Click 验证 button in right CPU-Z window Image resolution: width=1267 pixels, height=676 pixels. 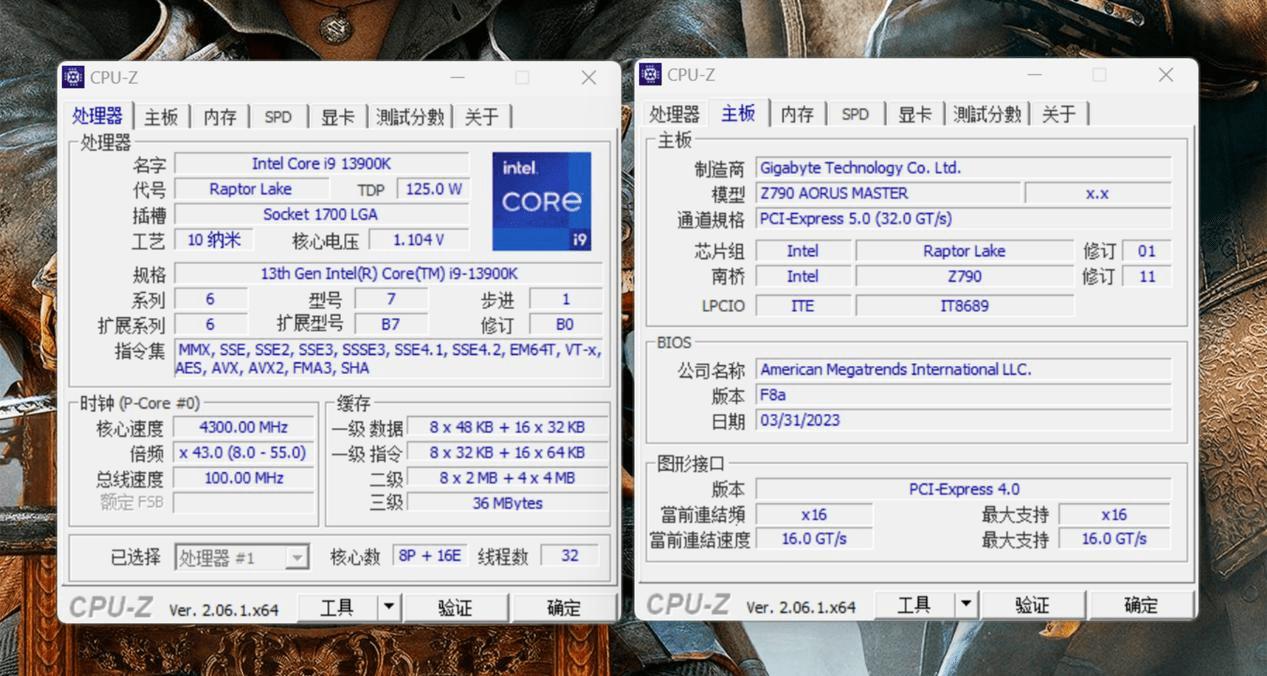pos(1032,604)
